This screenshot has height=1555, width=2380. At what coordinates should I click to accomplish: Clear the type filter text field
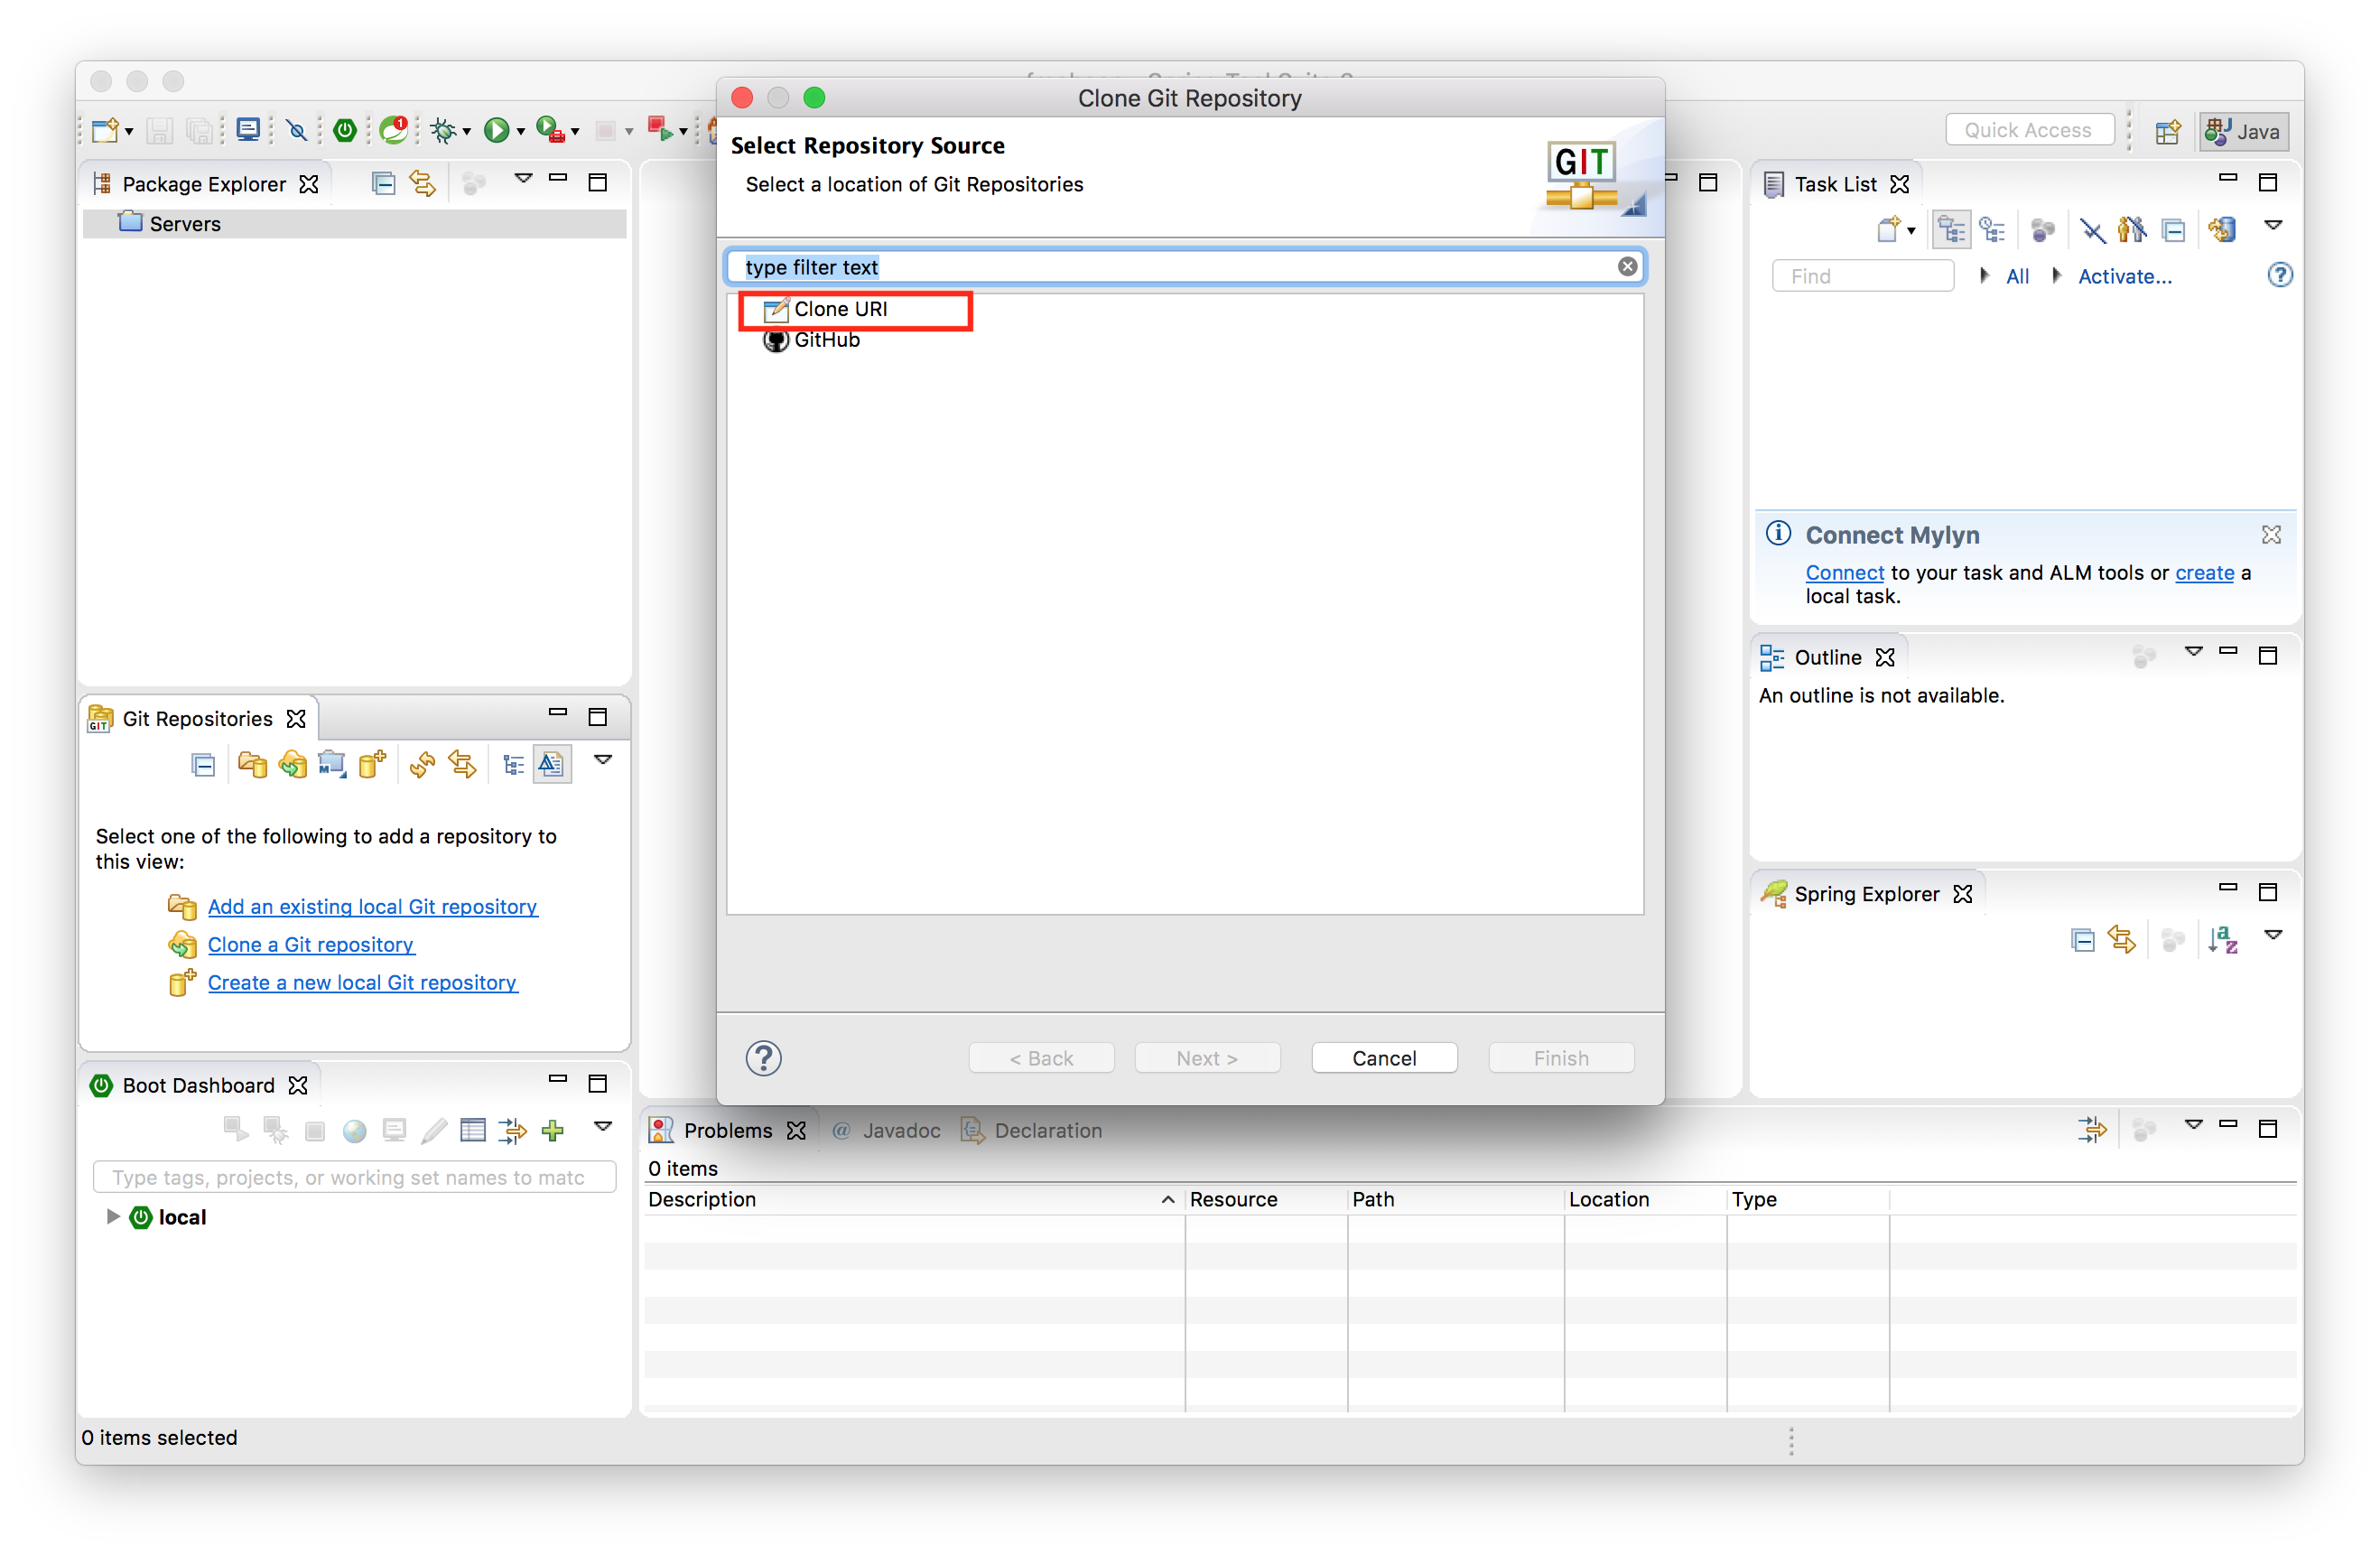coord(1626,266)
